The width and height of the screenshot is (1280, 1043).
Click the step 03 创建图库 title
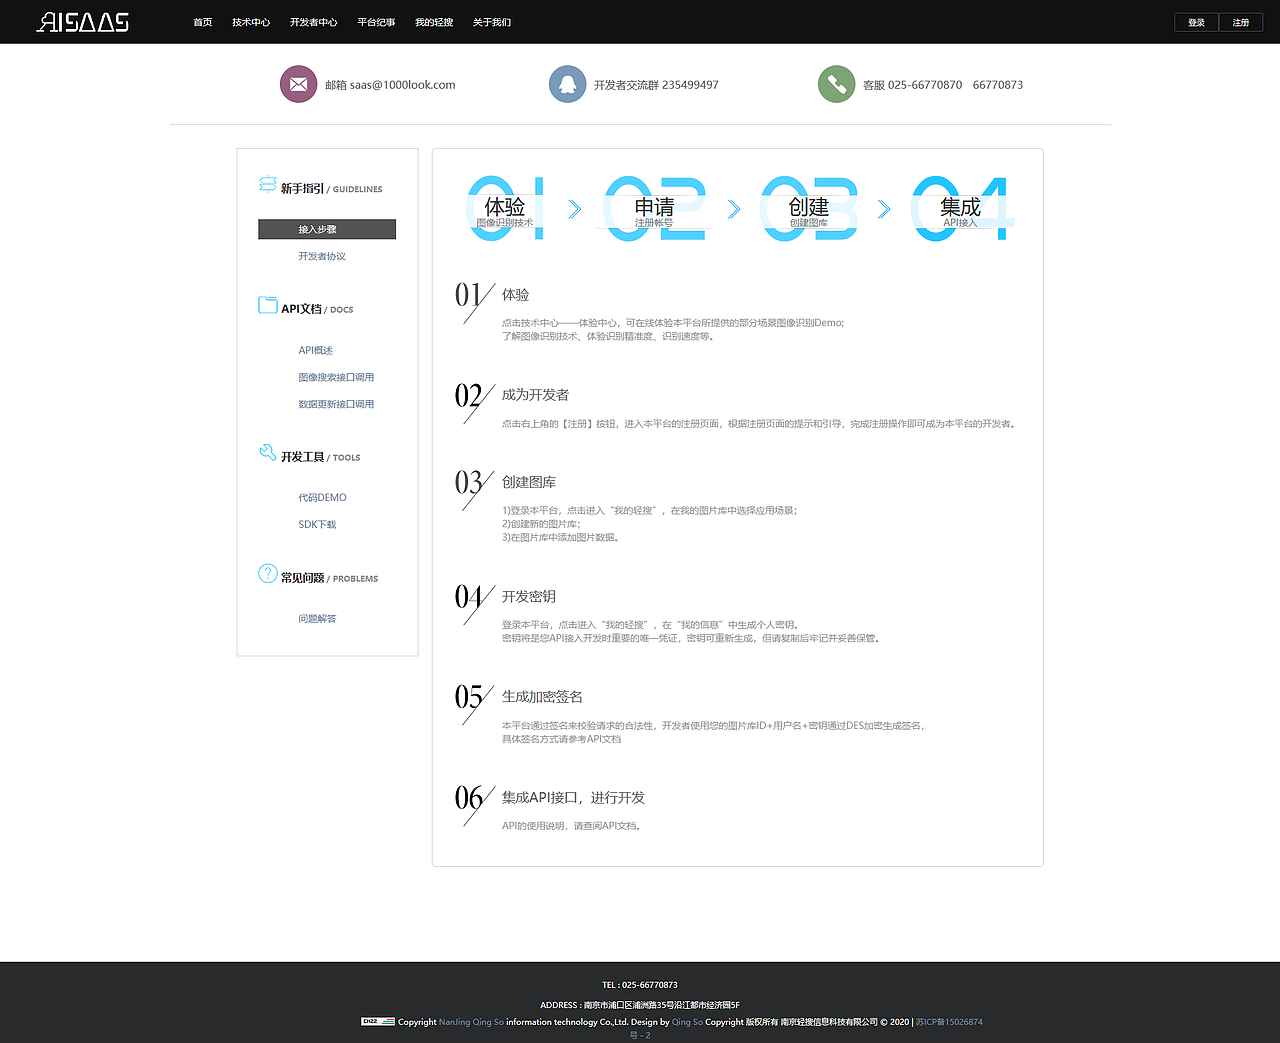pyautogui.click(x=529, y=482)
